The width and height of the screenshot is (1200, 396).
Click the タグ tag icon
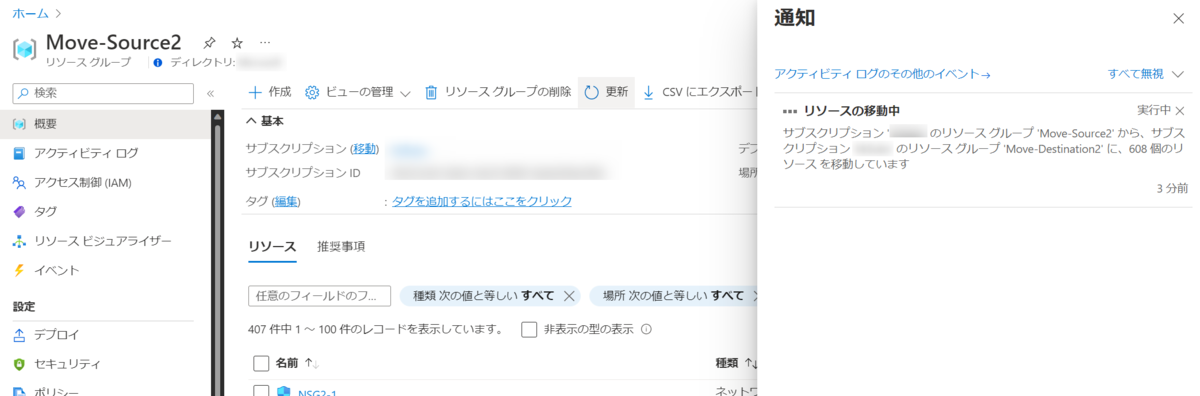tap(19, 212)
